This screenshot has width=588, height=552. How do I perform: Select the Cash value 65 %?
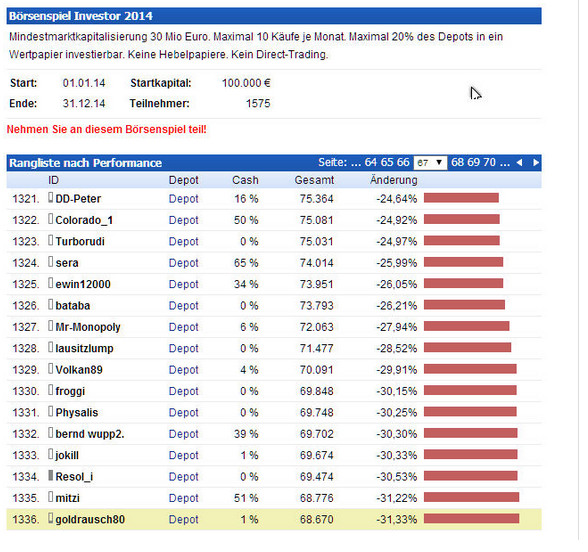pos(246,263)
